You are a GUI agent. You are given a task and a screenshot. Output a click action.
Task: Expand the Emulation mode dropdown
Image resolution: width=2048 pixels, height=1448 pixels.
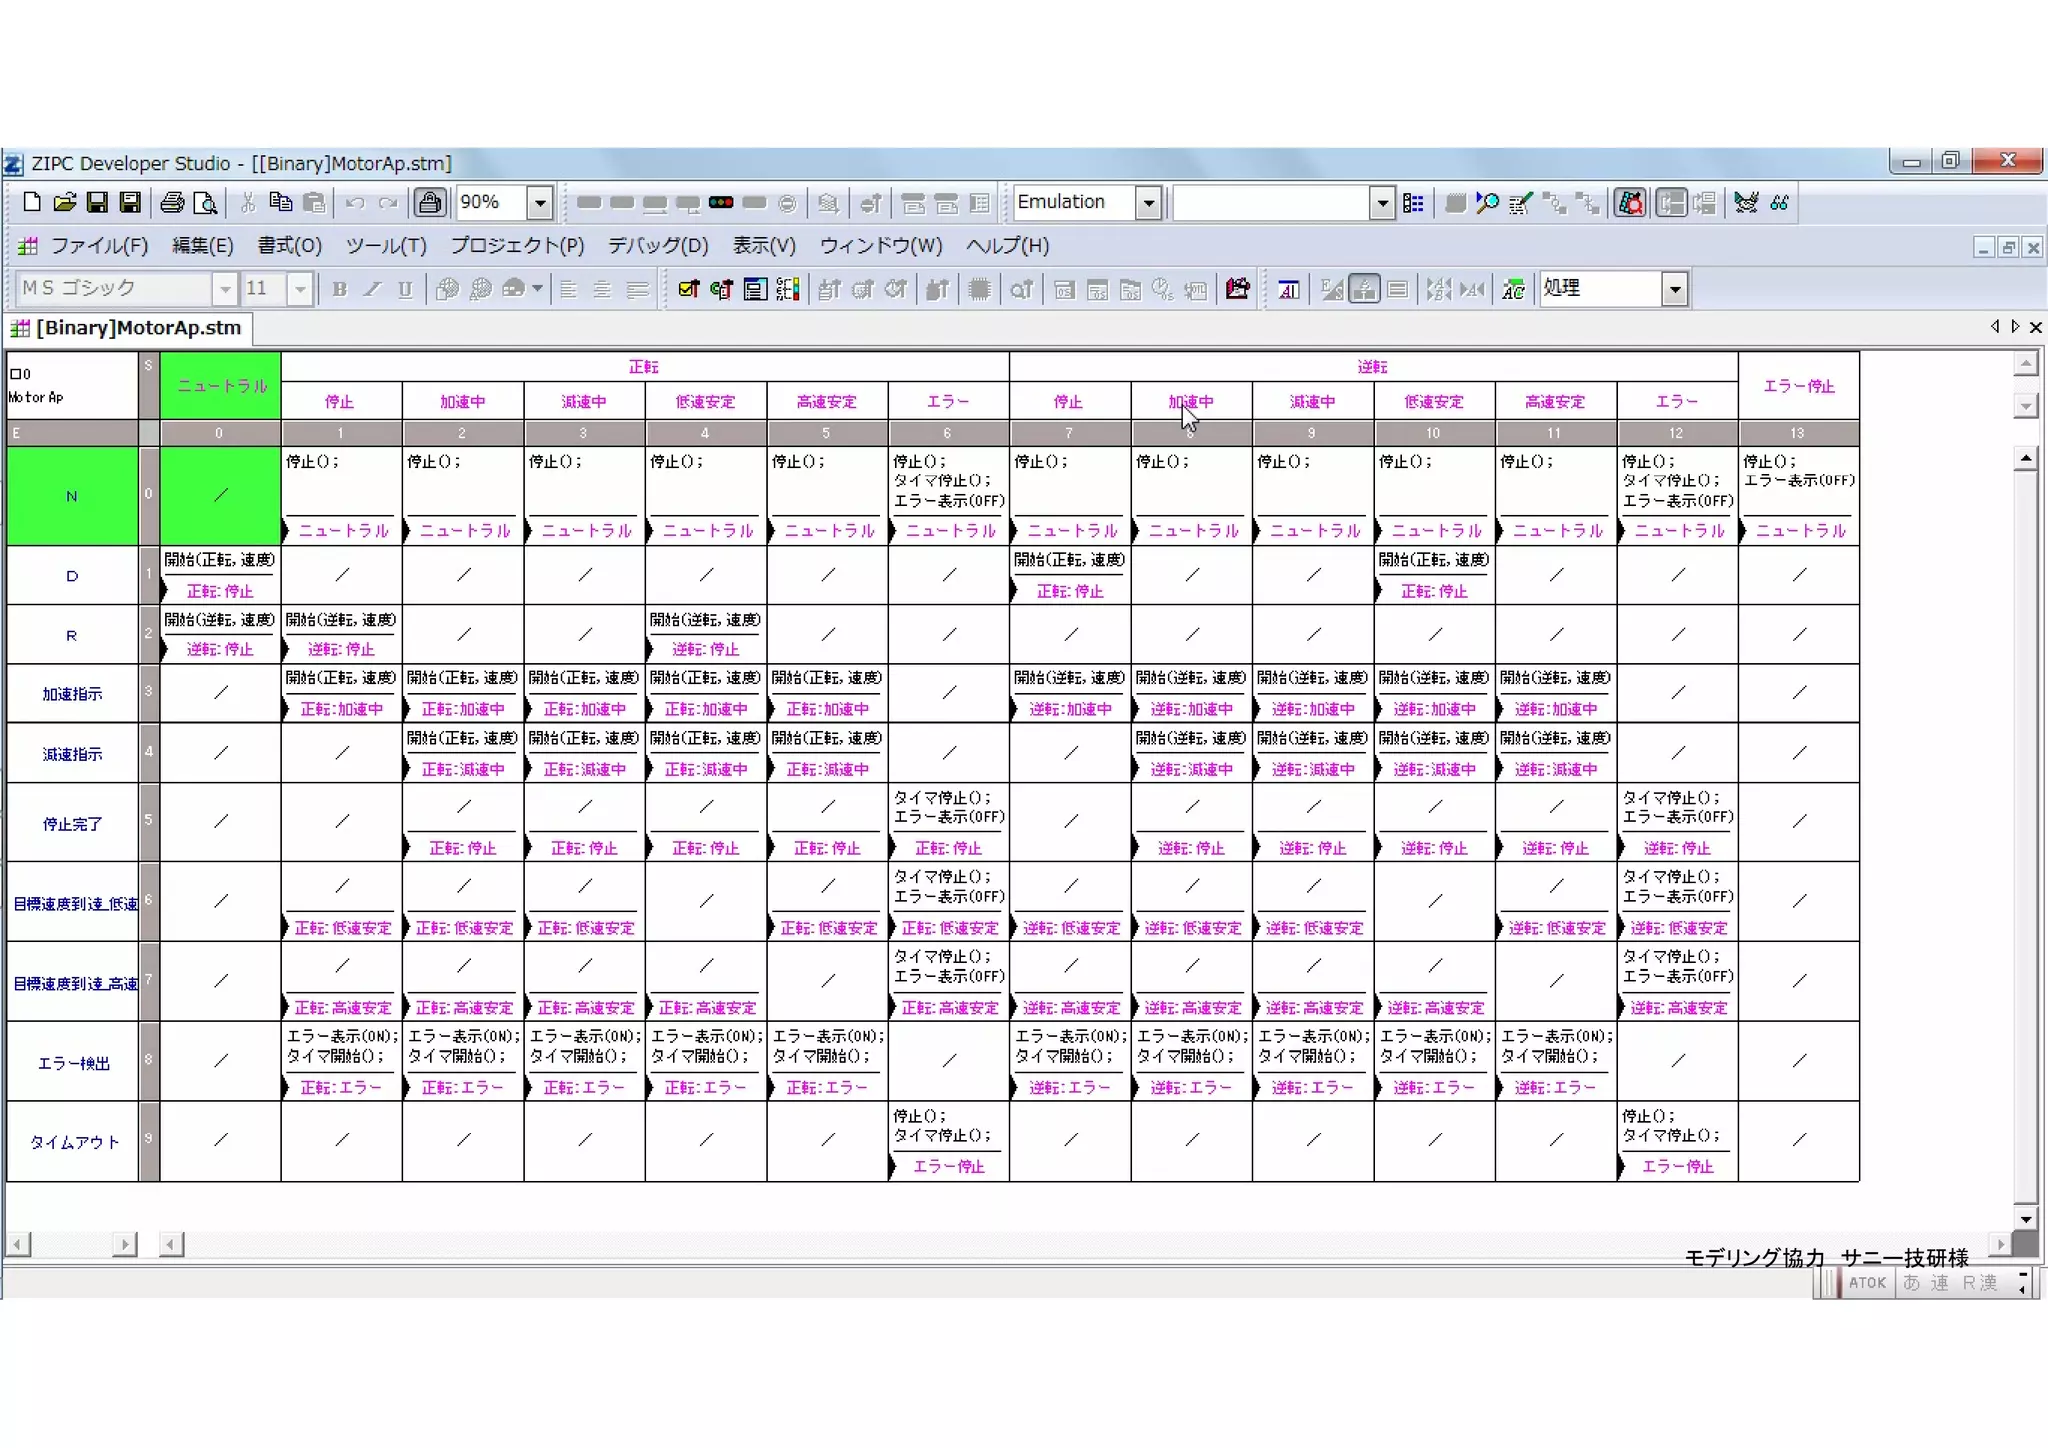[1149, 203]
